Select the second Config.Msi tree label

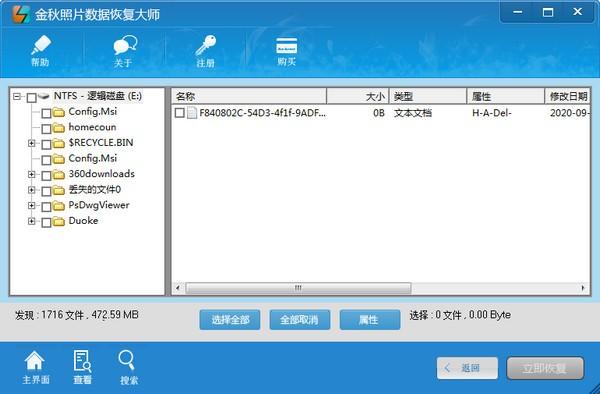pos(93,158)
